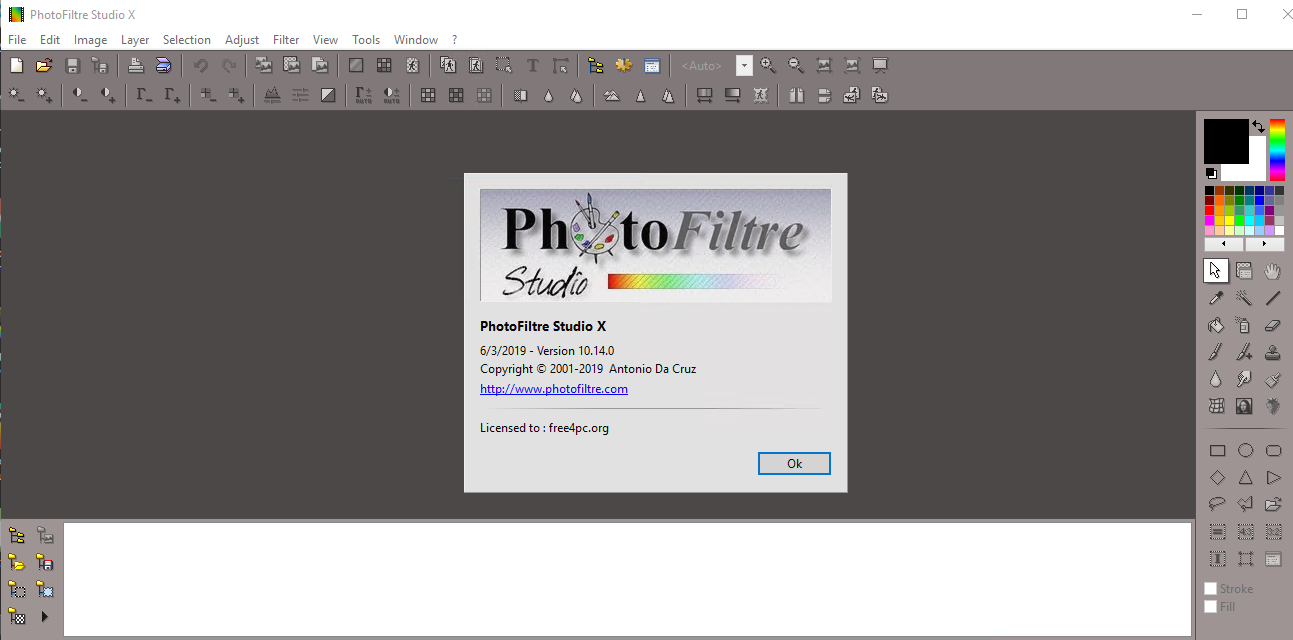Click the Contrast minus icon

(80, 95)
